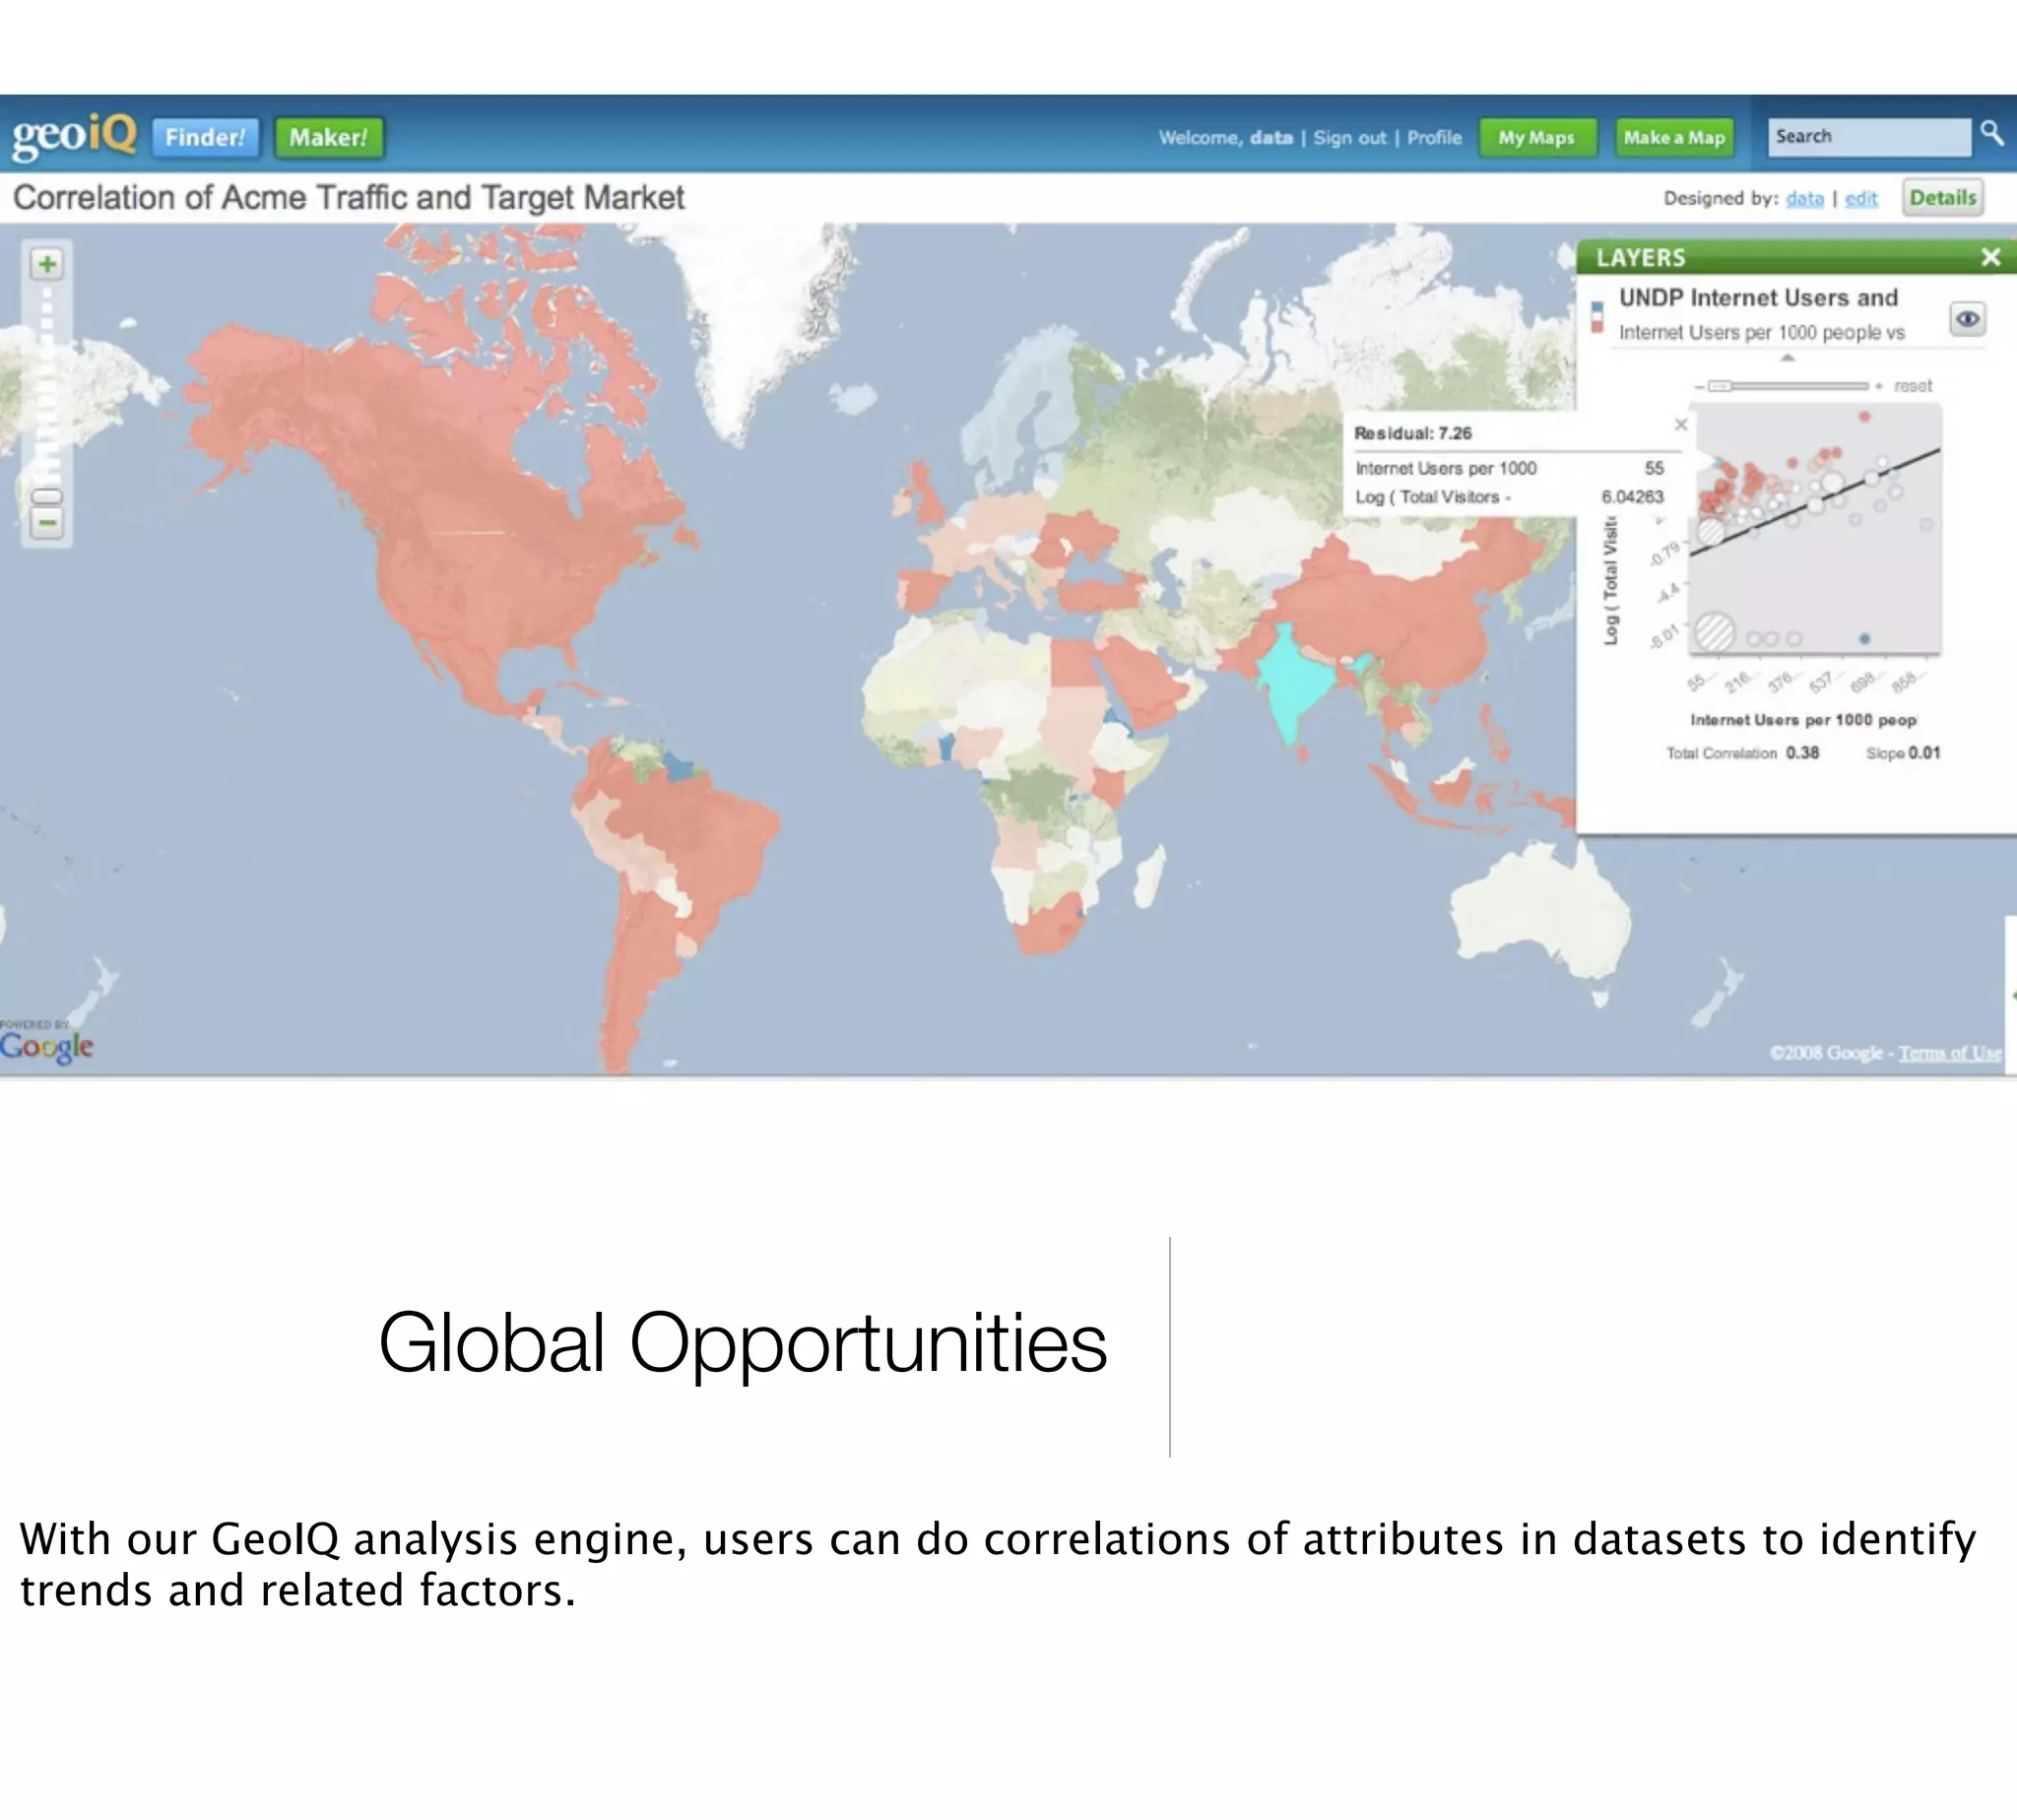Close the LAYERS panel
Screen dimensions: 2017x1820
(1991, 257)
